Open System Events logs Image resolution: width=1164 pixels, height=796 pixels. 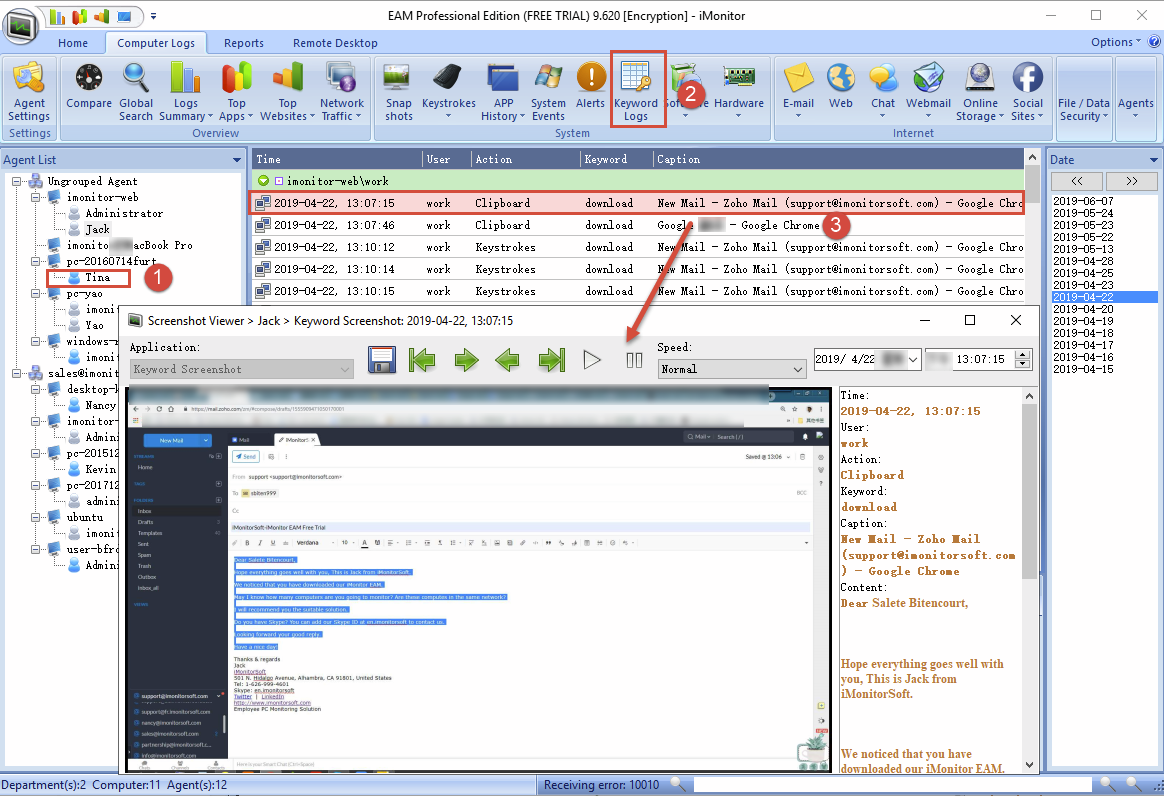click(548, 92)
